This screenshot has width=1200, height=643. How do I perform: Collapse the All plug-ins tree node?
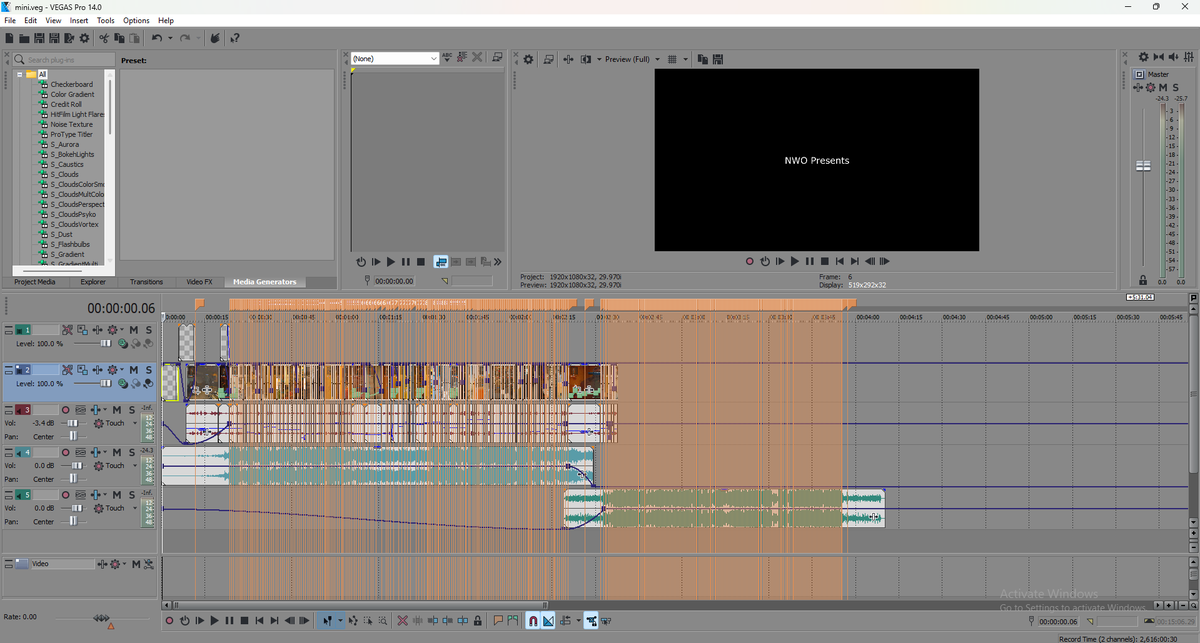[x=19, y=75]
